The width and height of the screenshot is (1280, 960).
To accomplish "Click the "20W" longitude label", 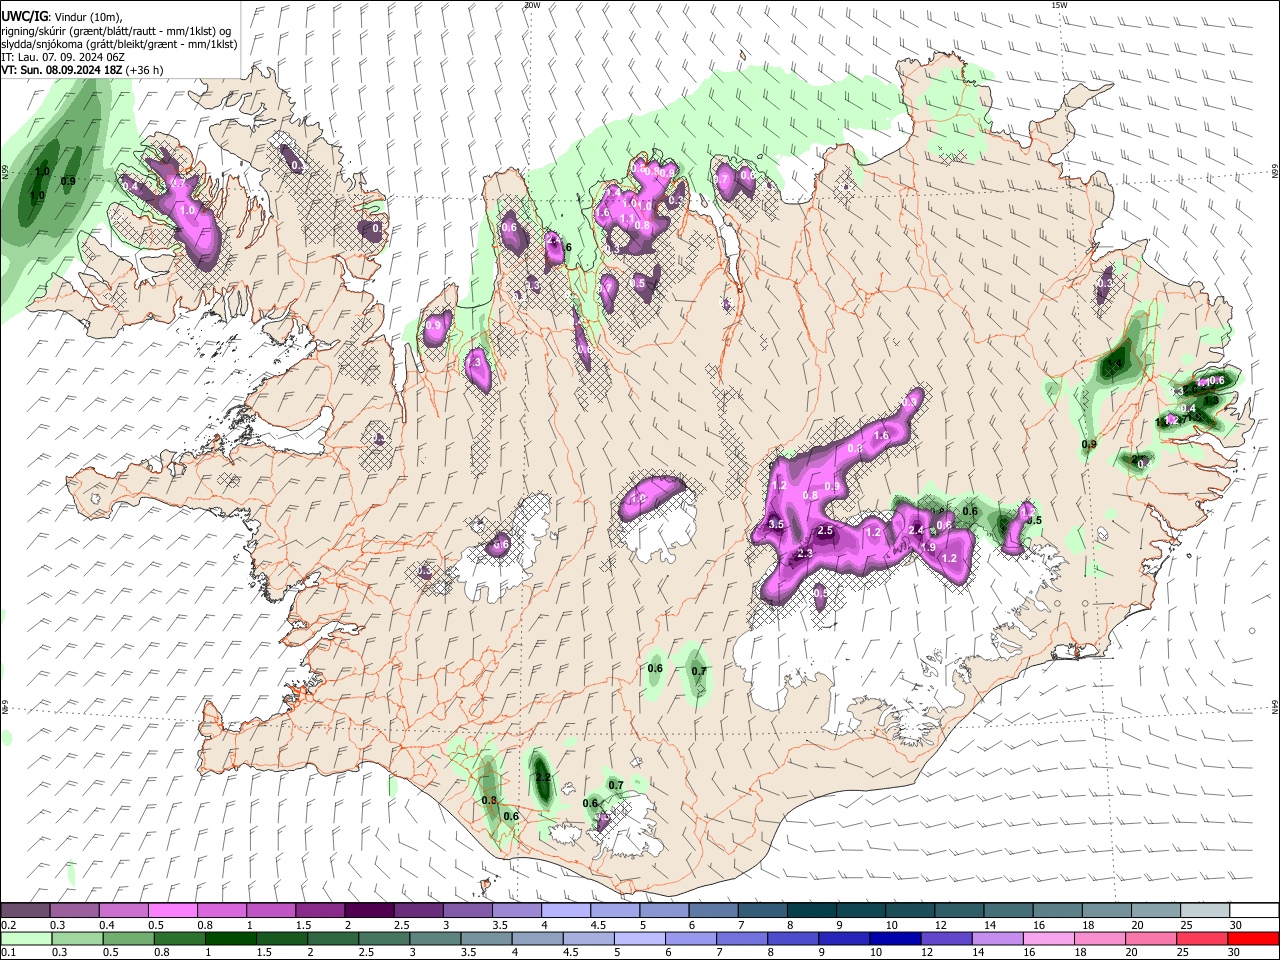I will [x=532, y=5].
